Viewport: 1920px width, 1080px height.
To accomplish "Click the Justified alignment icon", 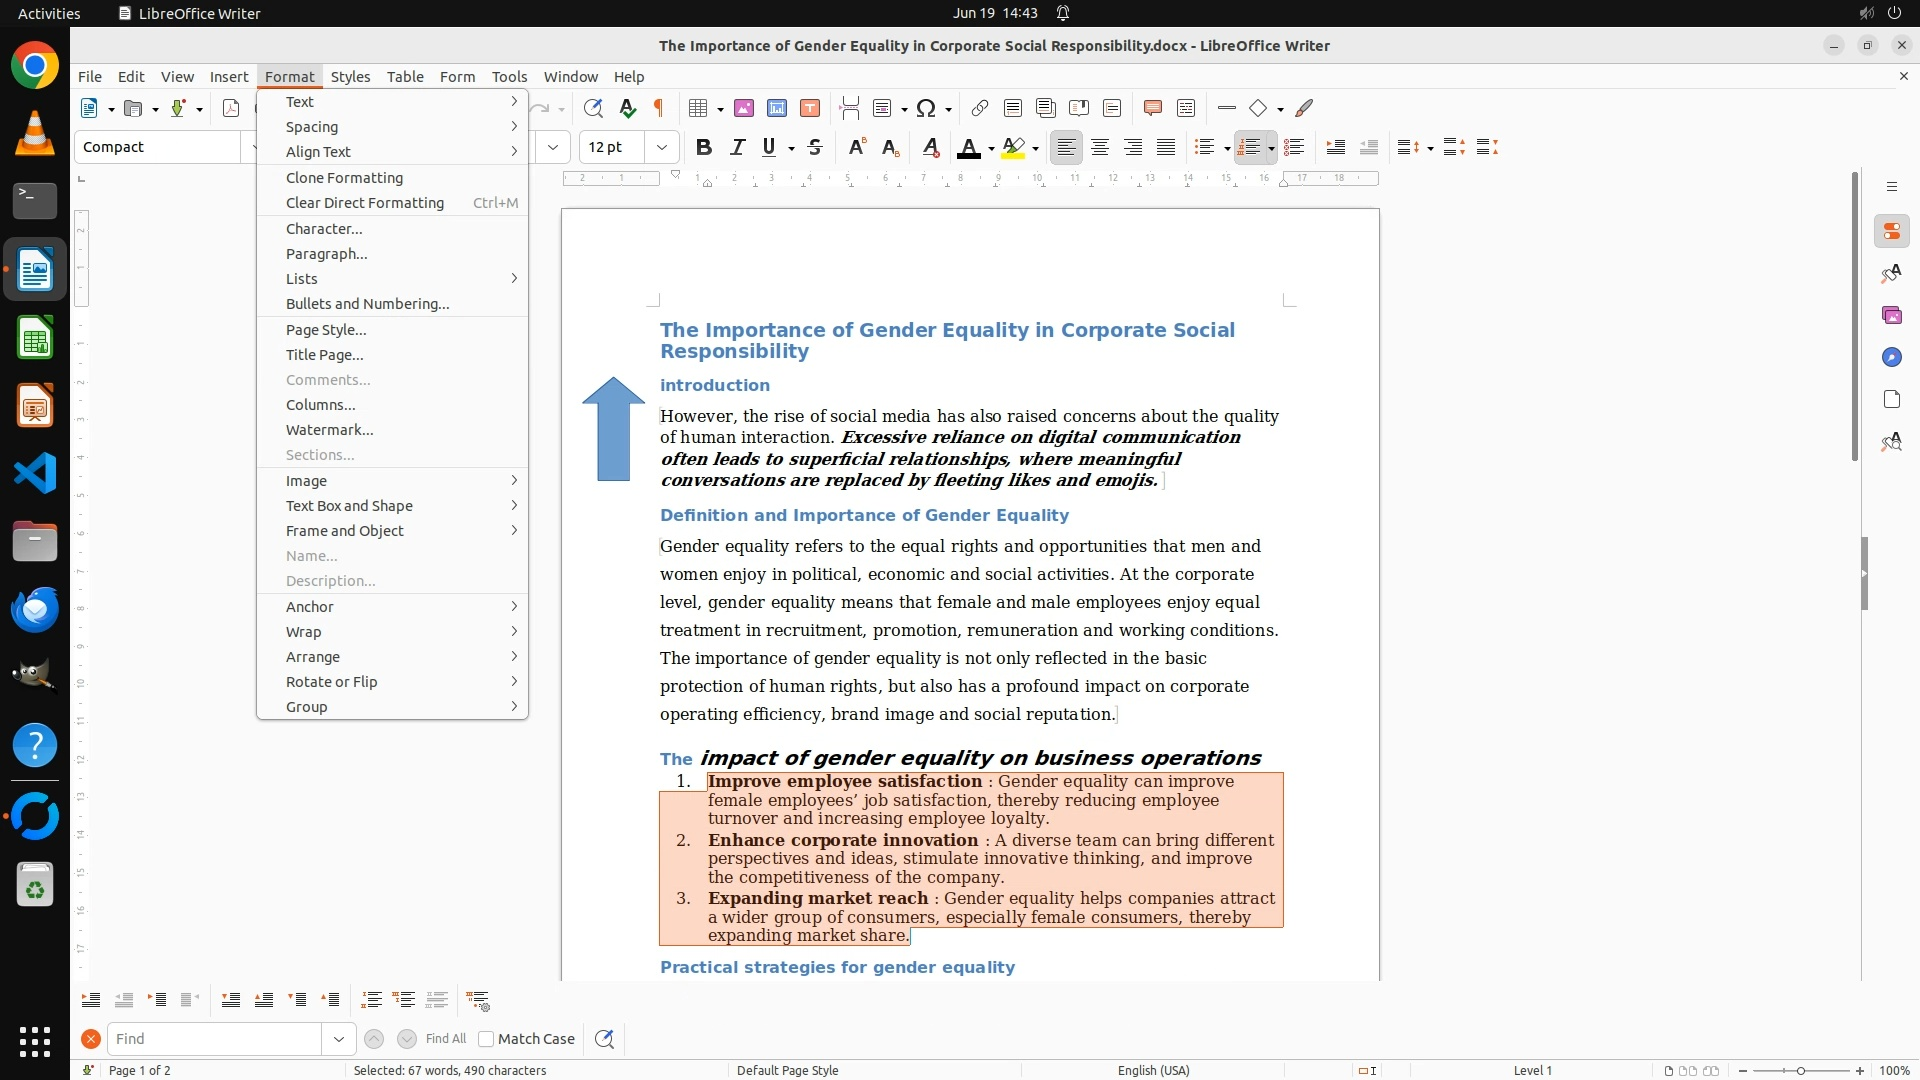I will 1166,147.
